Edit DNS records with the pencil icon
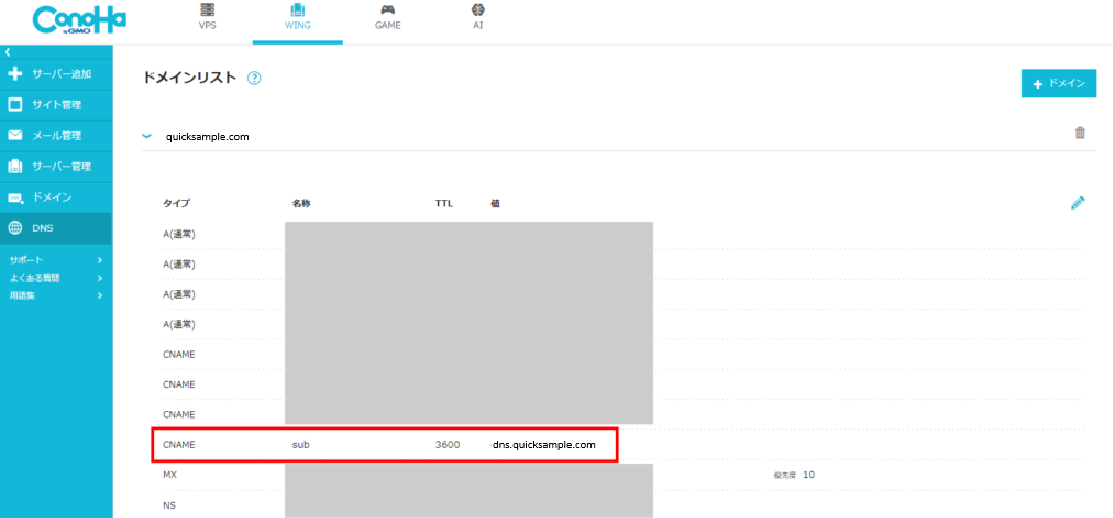The height and width of the screenshot is (518, 1113). pyautogui.click(x=1077, y=203)
